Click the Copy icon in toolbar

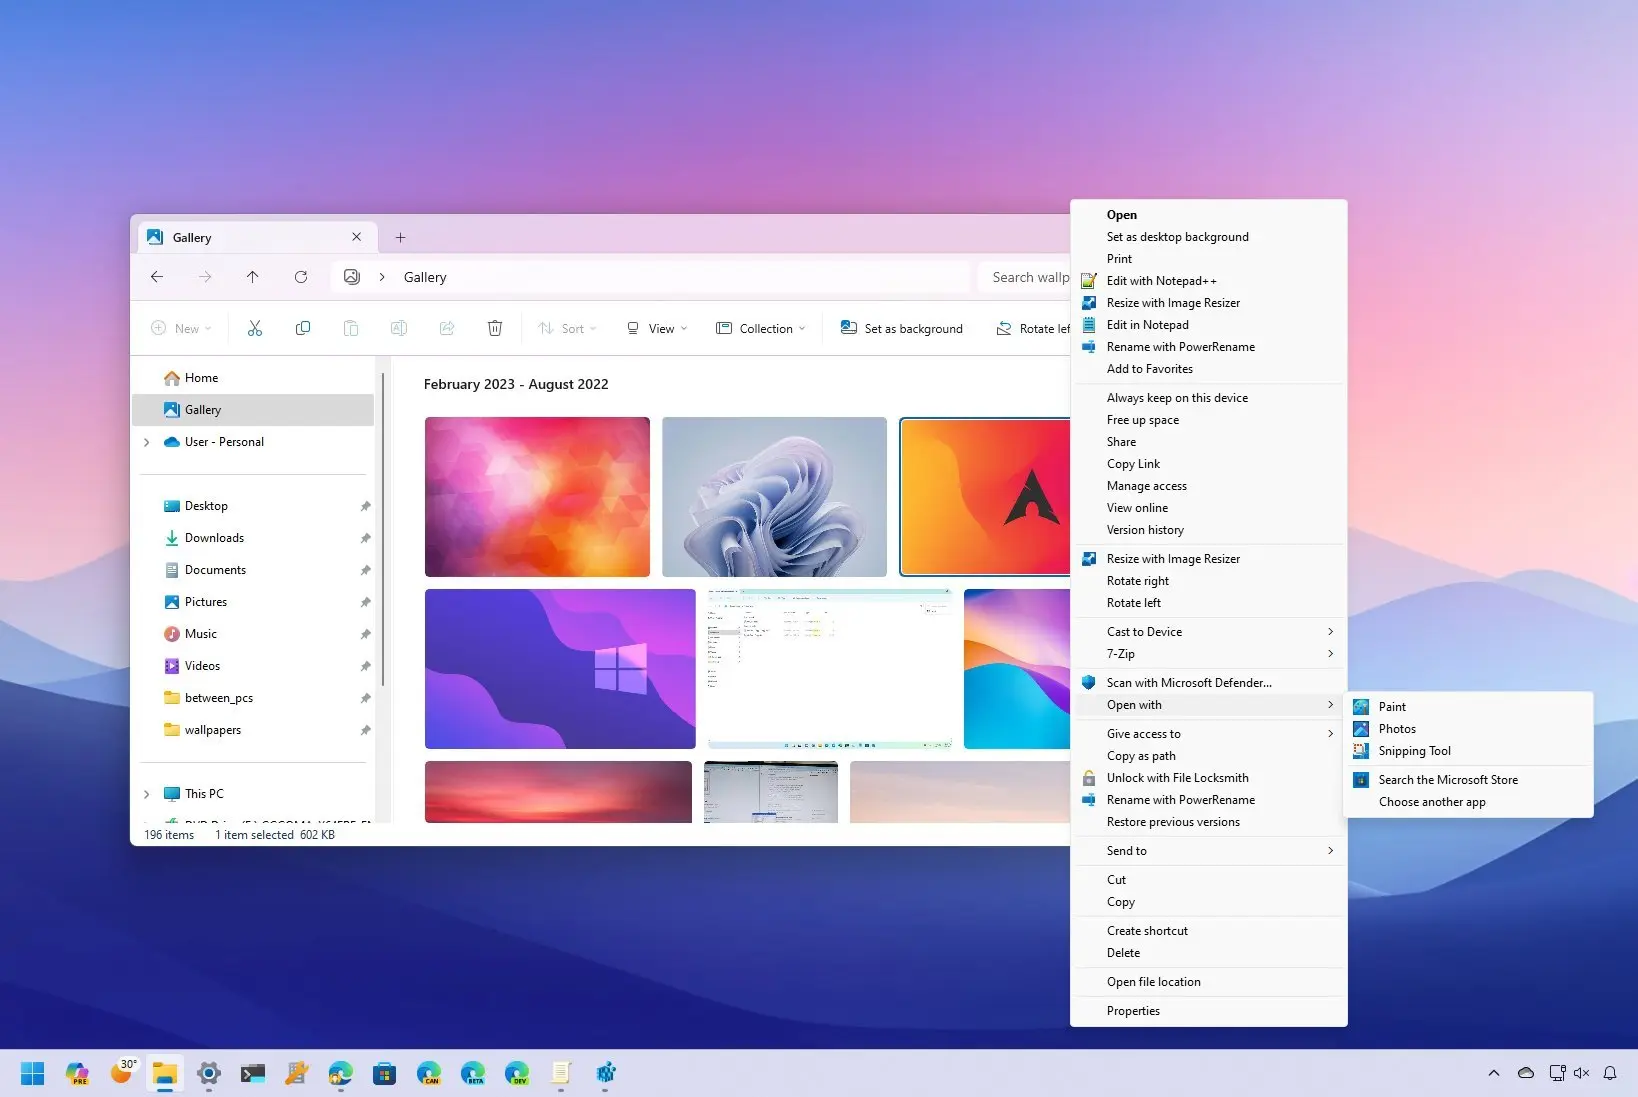[x=303, y=328]
